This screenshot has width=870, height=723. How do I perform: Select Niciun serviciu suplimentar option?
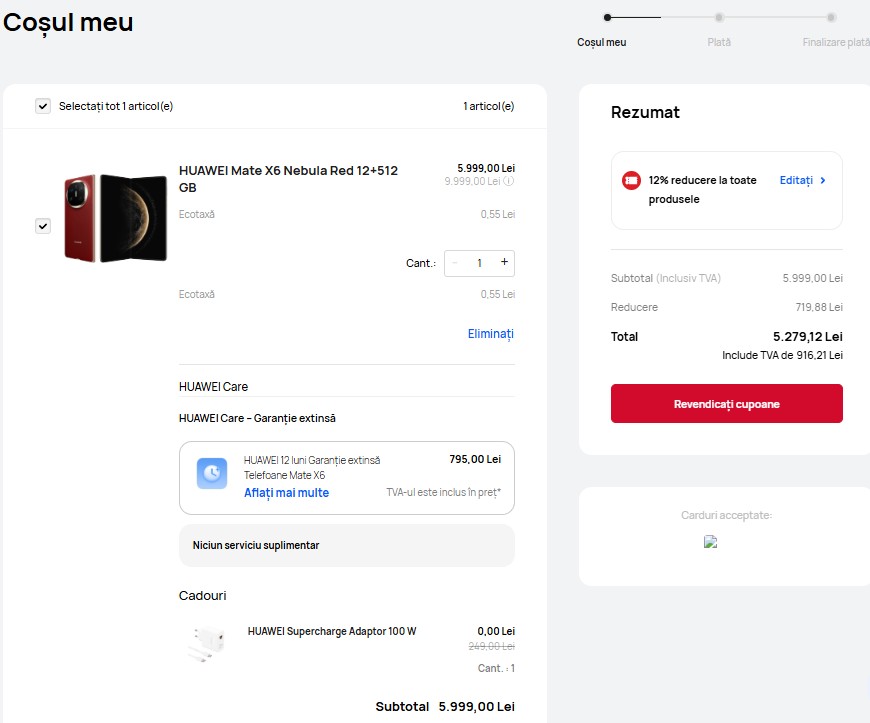346,545
